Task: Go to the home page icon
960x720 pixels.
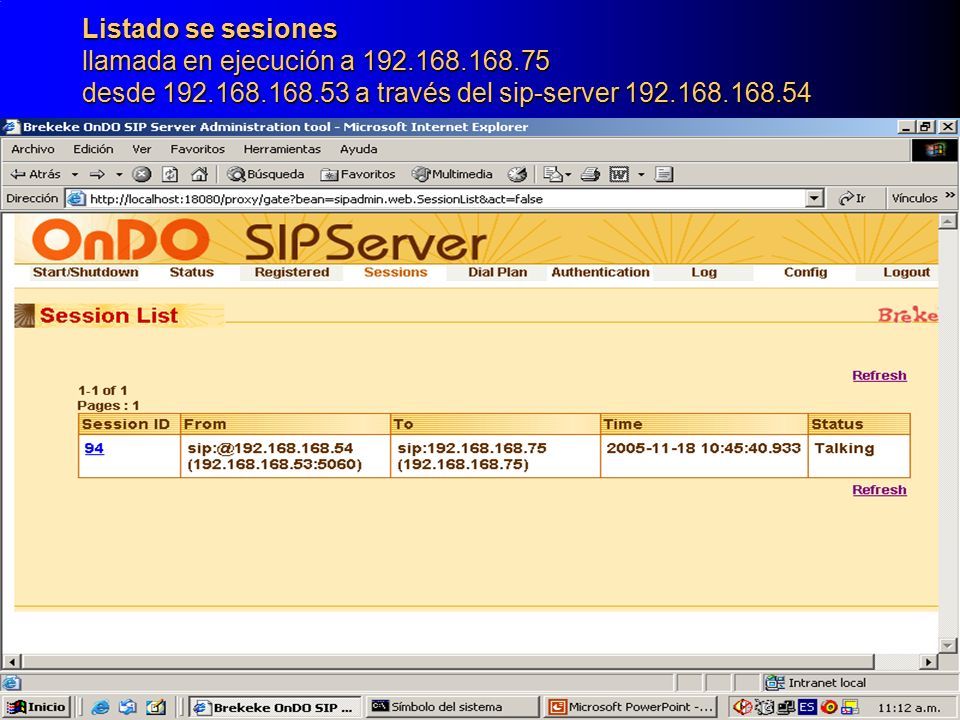Action: click(x=199, y=174)
